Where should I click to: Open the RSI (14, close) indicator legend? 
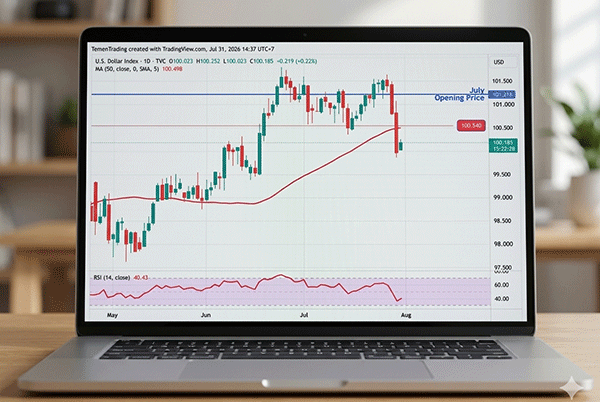pyautogui.click(x=112, y=277)
